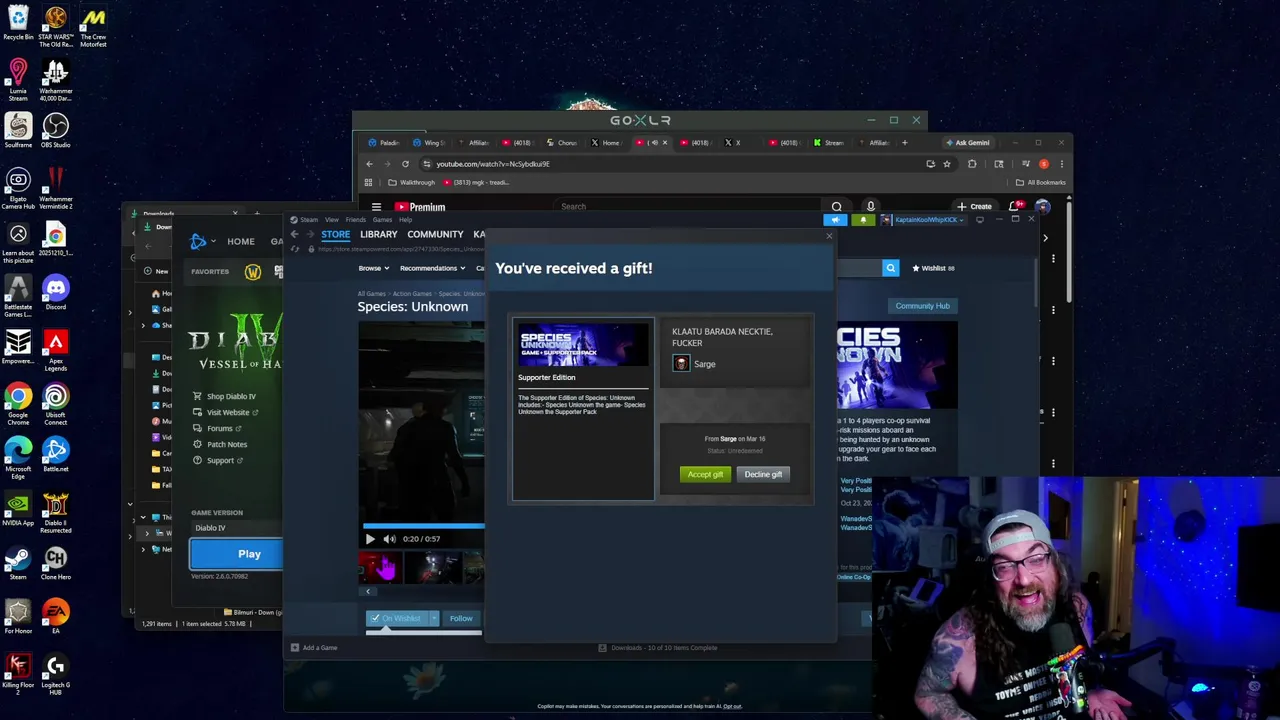1280x720 pixels.
Task: Open the Community Hub for Species: Unknown
Action: 922,306
